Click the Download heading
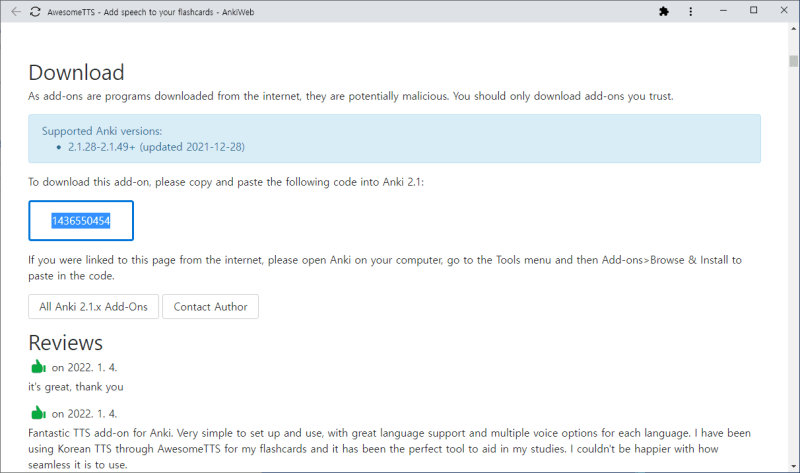The width and height of the screenshot is (800, 473). 76,72
